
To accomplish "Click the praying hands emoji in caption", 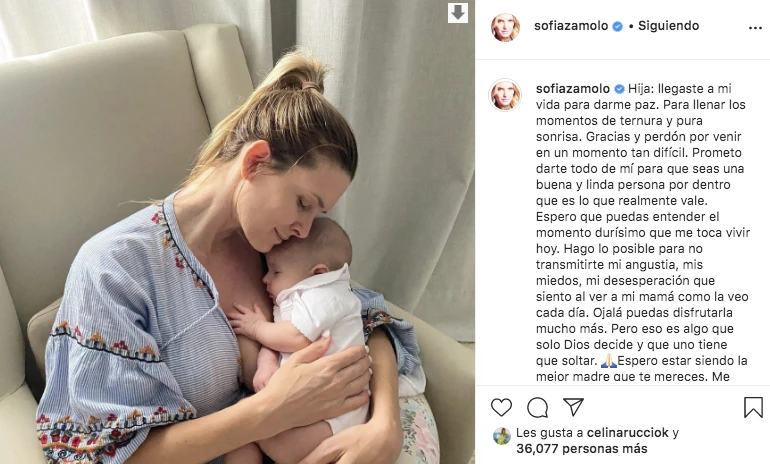I will (x=609, y=361).
